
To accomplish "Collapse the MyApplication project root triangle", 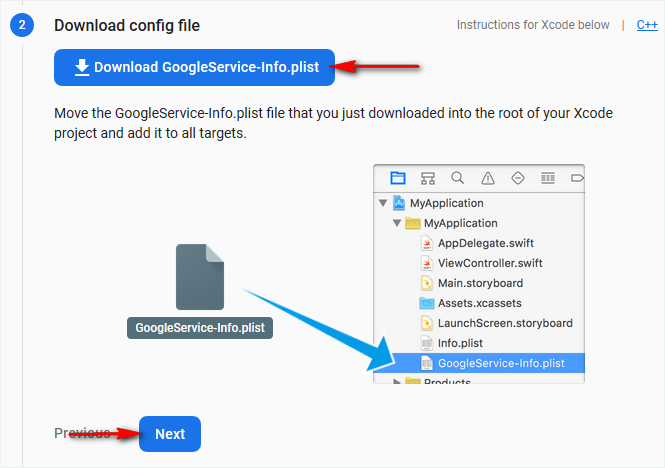I will [383, 203].
